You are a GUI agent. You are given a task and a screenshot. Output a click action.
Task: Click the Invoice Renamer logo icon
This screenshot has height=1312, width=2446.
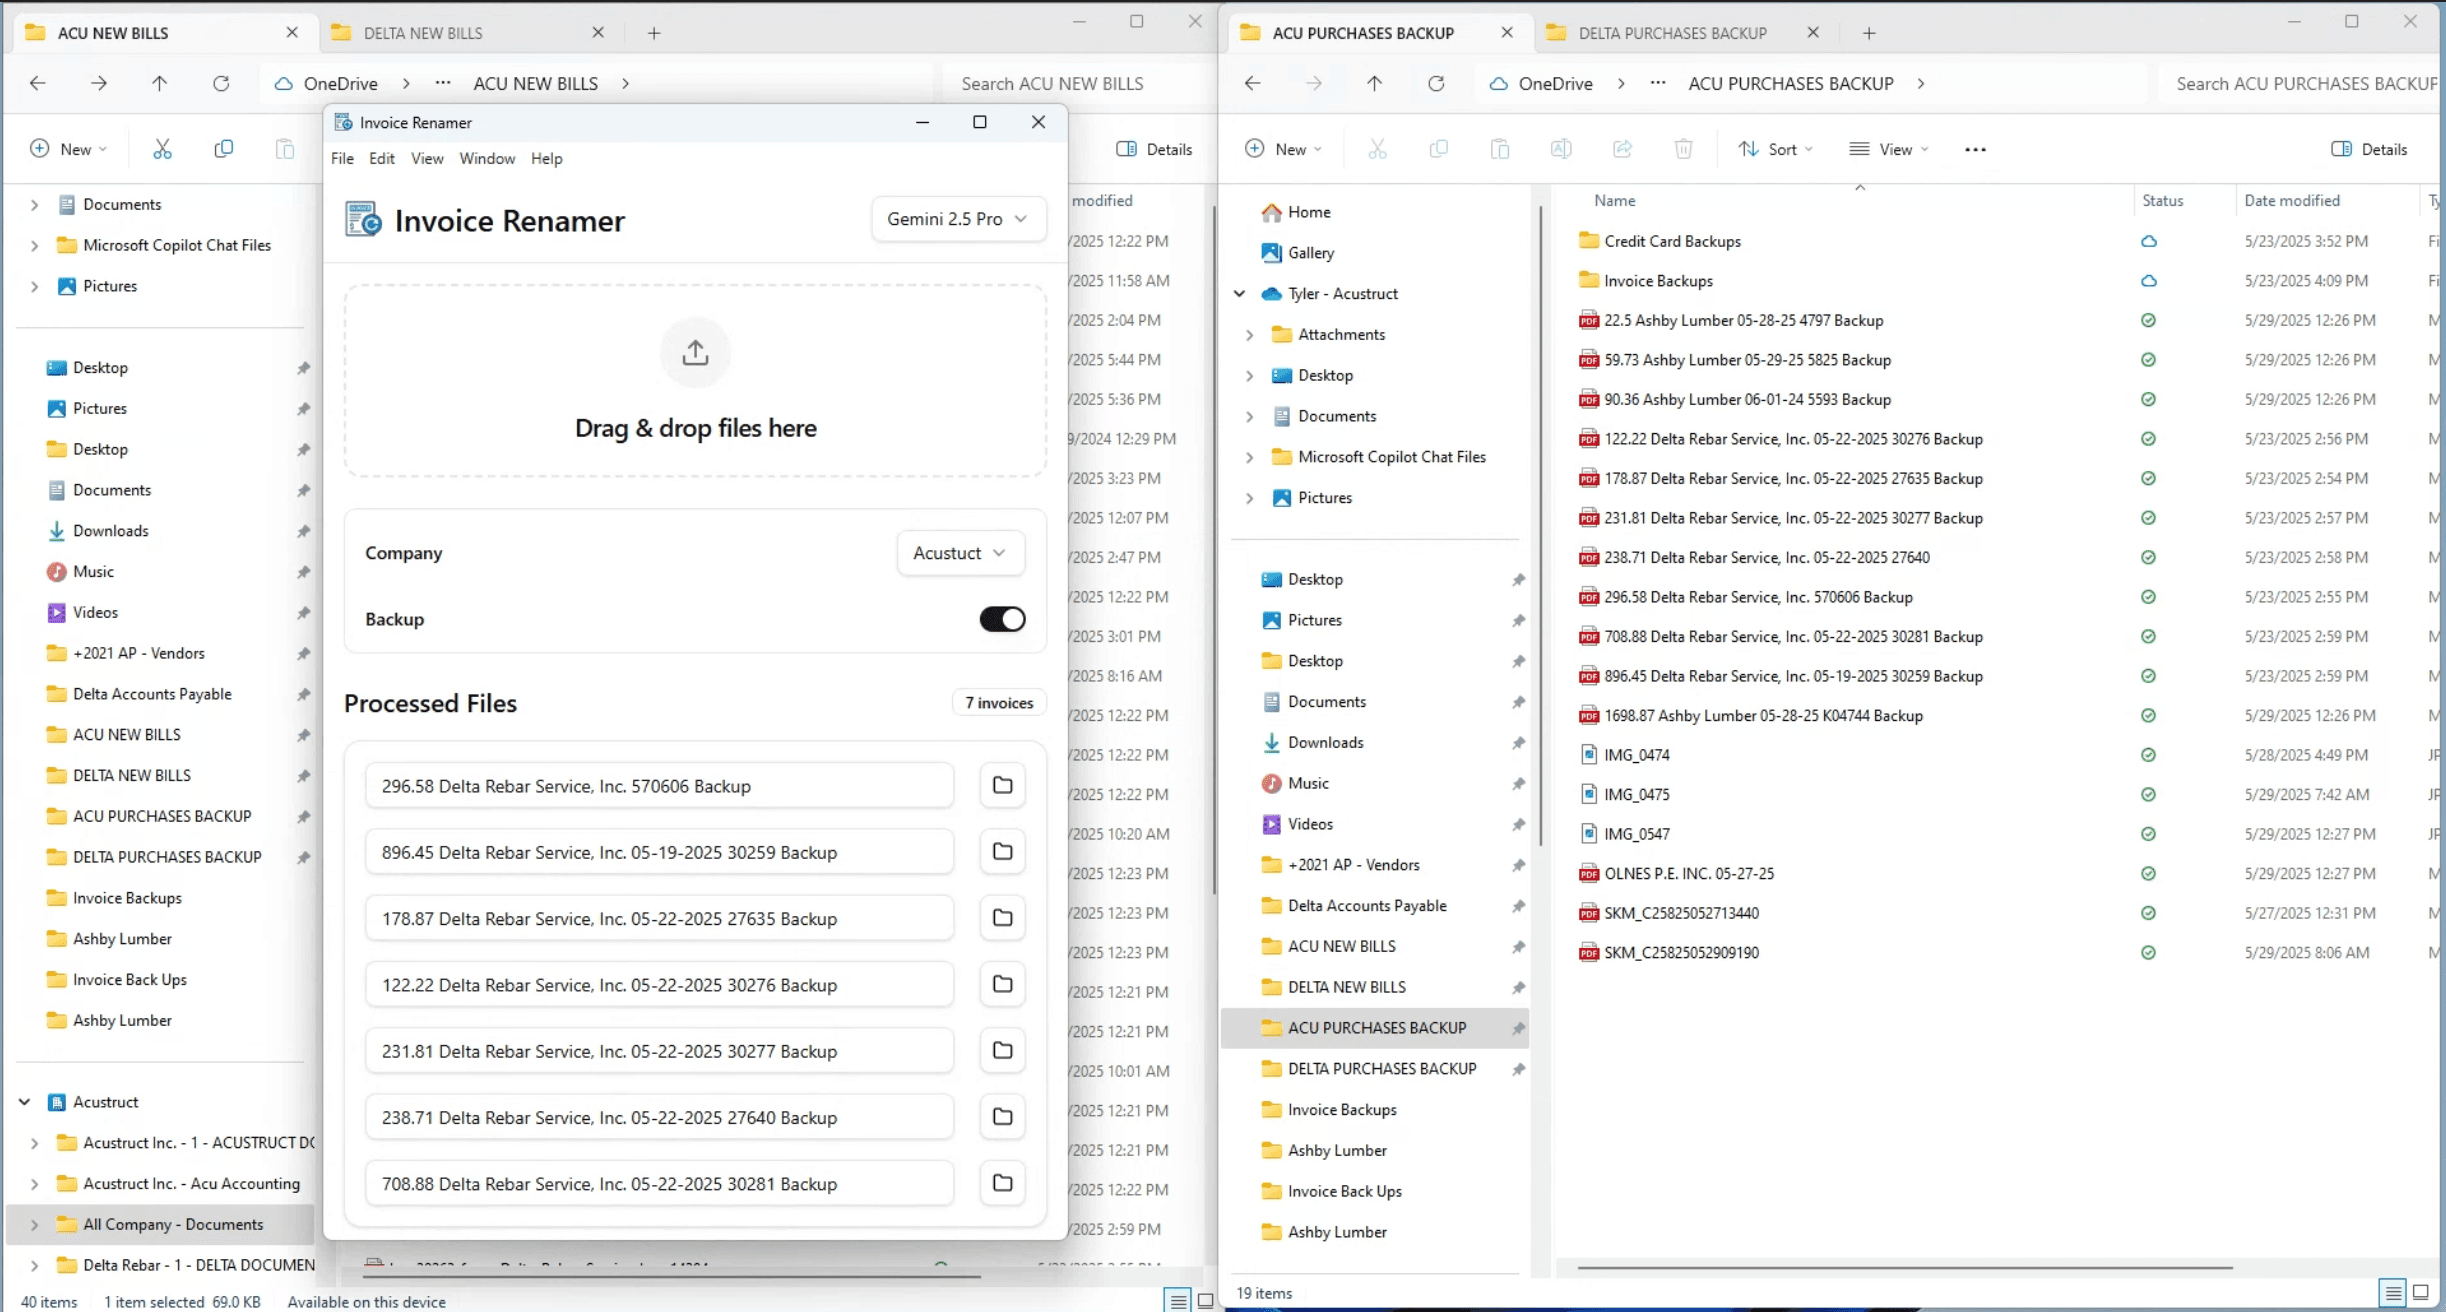pyautogui.click(x=363, y=219)
